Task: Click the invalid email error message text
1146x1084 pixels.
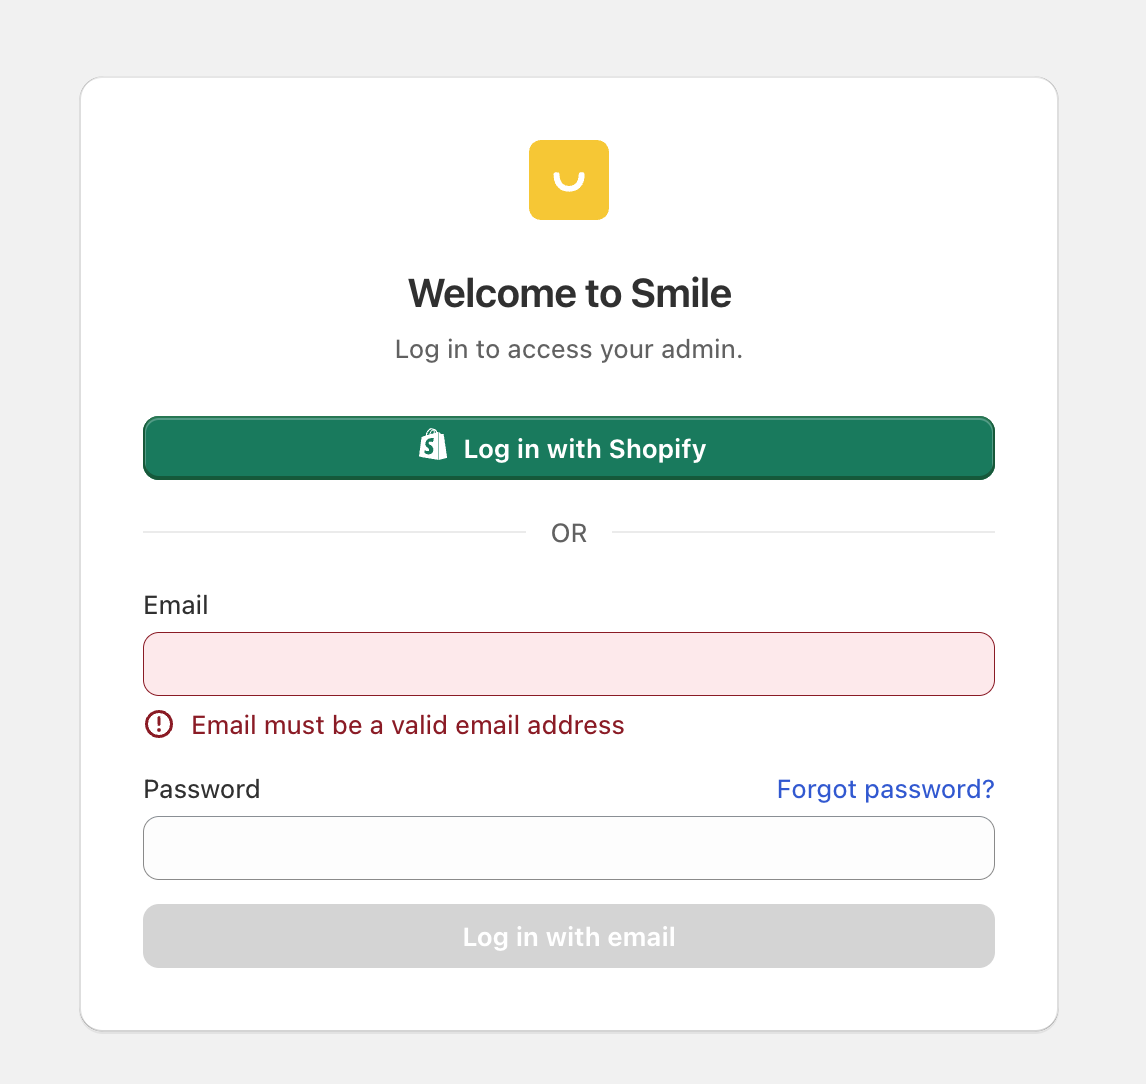Action: [x=408, y=725]
